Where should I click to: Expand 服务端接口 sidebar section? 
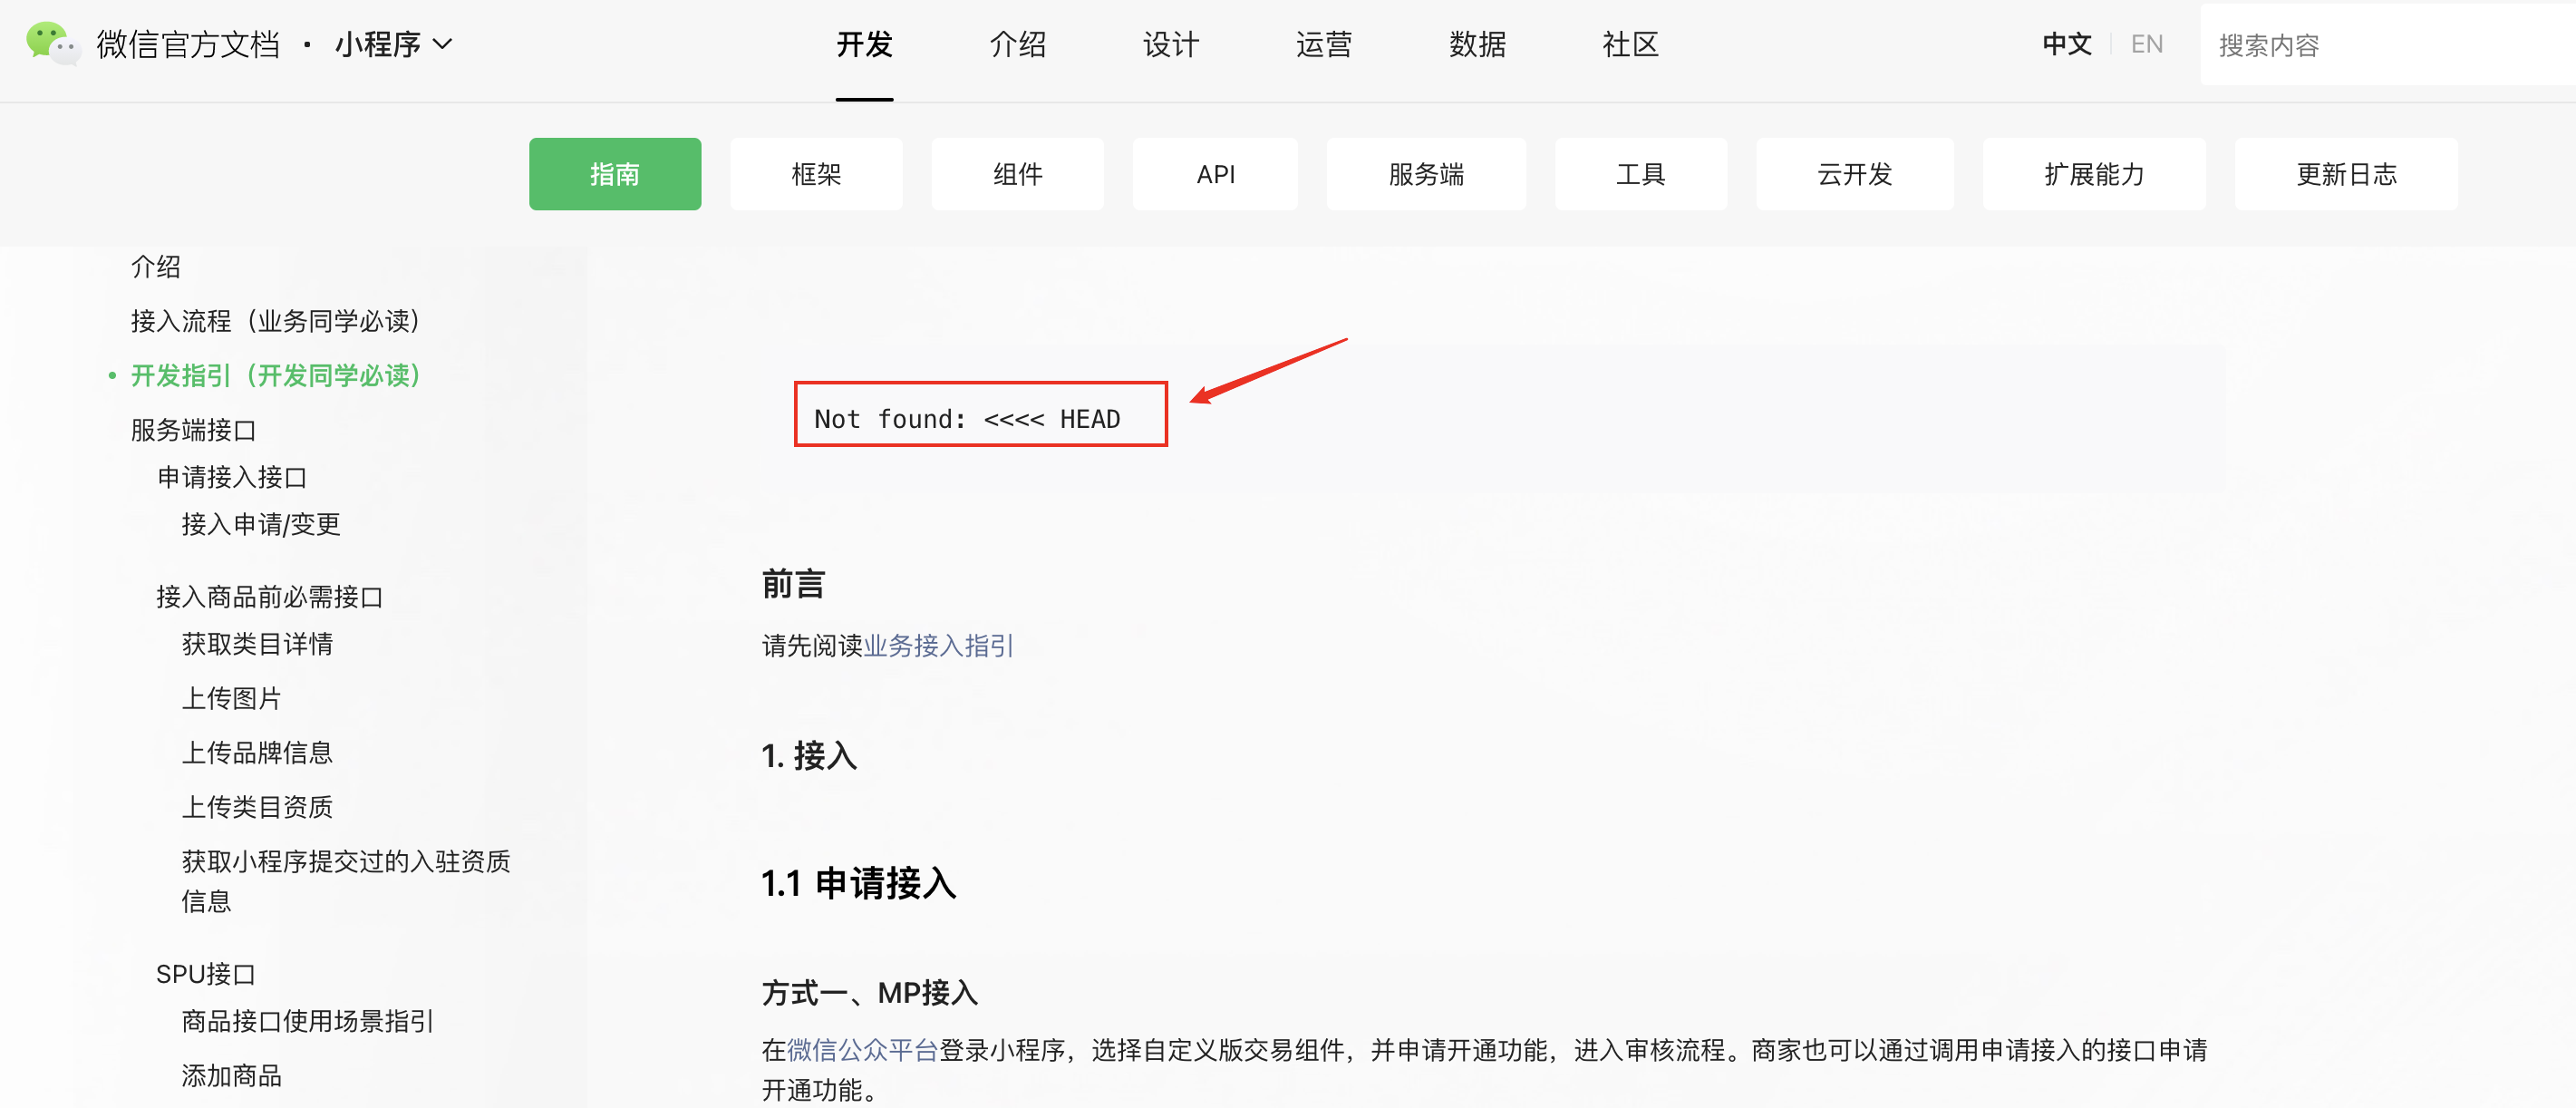tap(193, 430)
